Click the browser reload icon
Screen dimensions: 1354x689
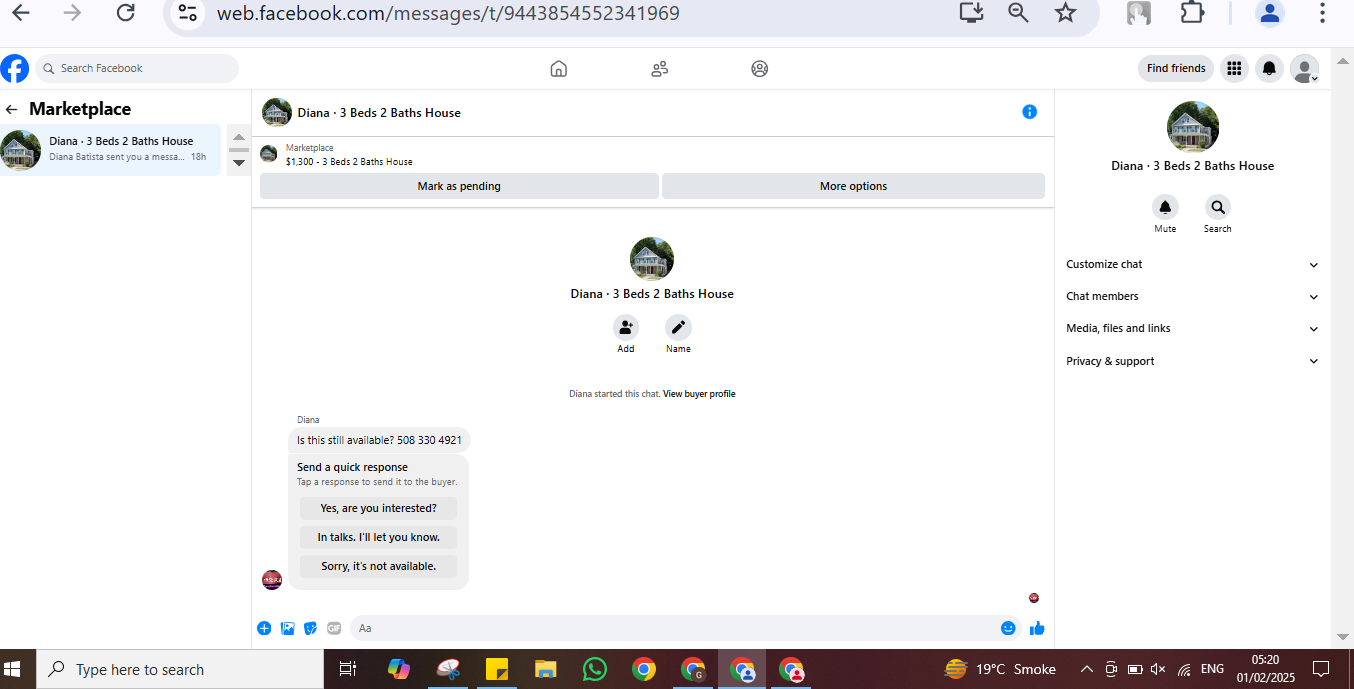point(125,13)
